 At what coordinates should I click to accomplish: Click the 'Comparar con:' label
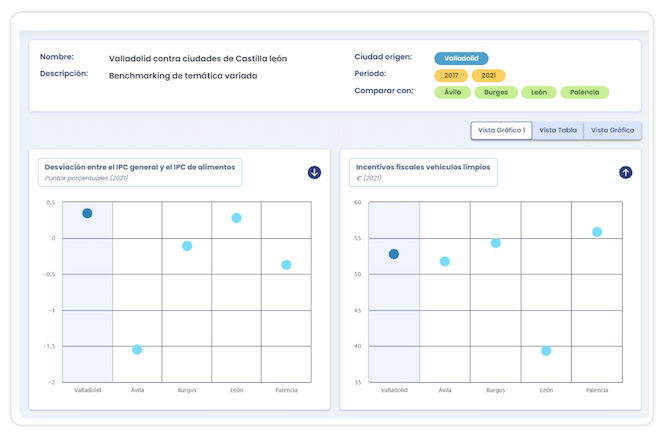click(384, 91)
